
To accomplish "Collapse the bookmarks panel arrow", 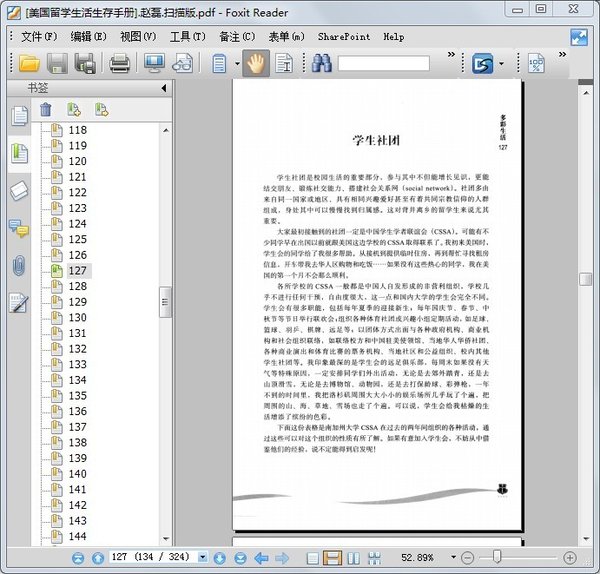I will tap(164, 88).
